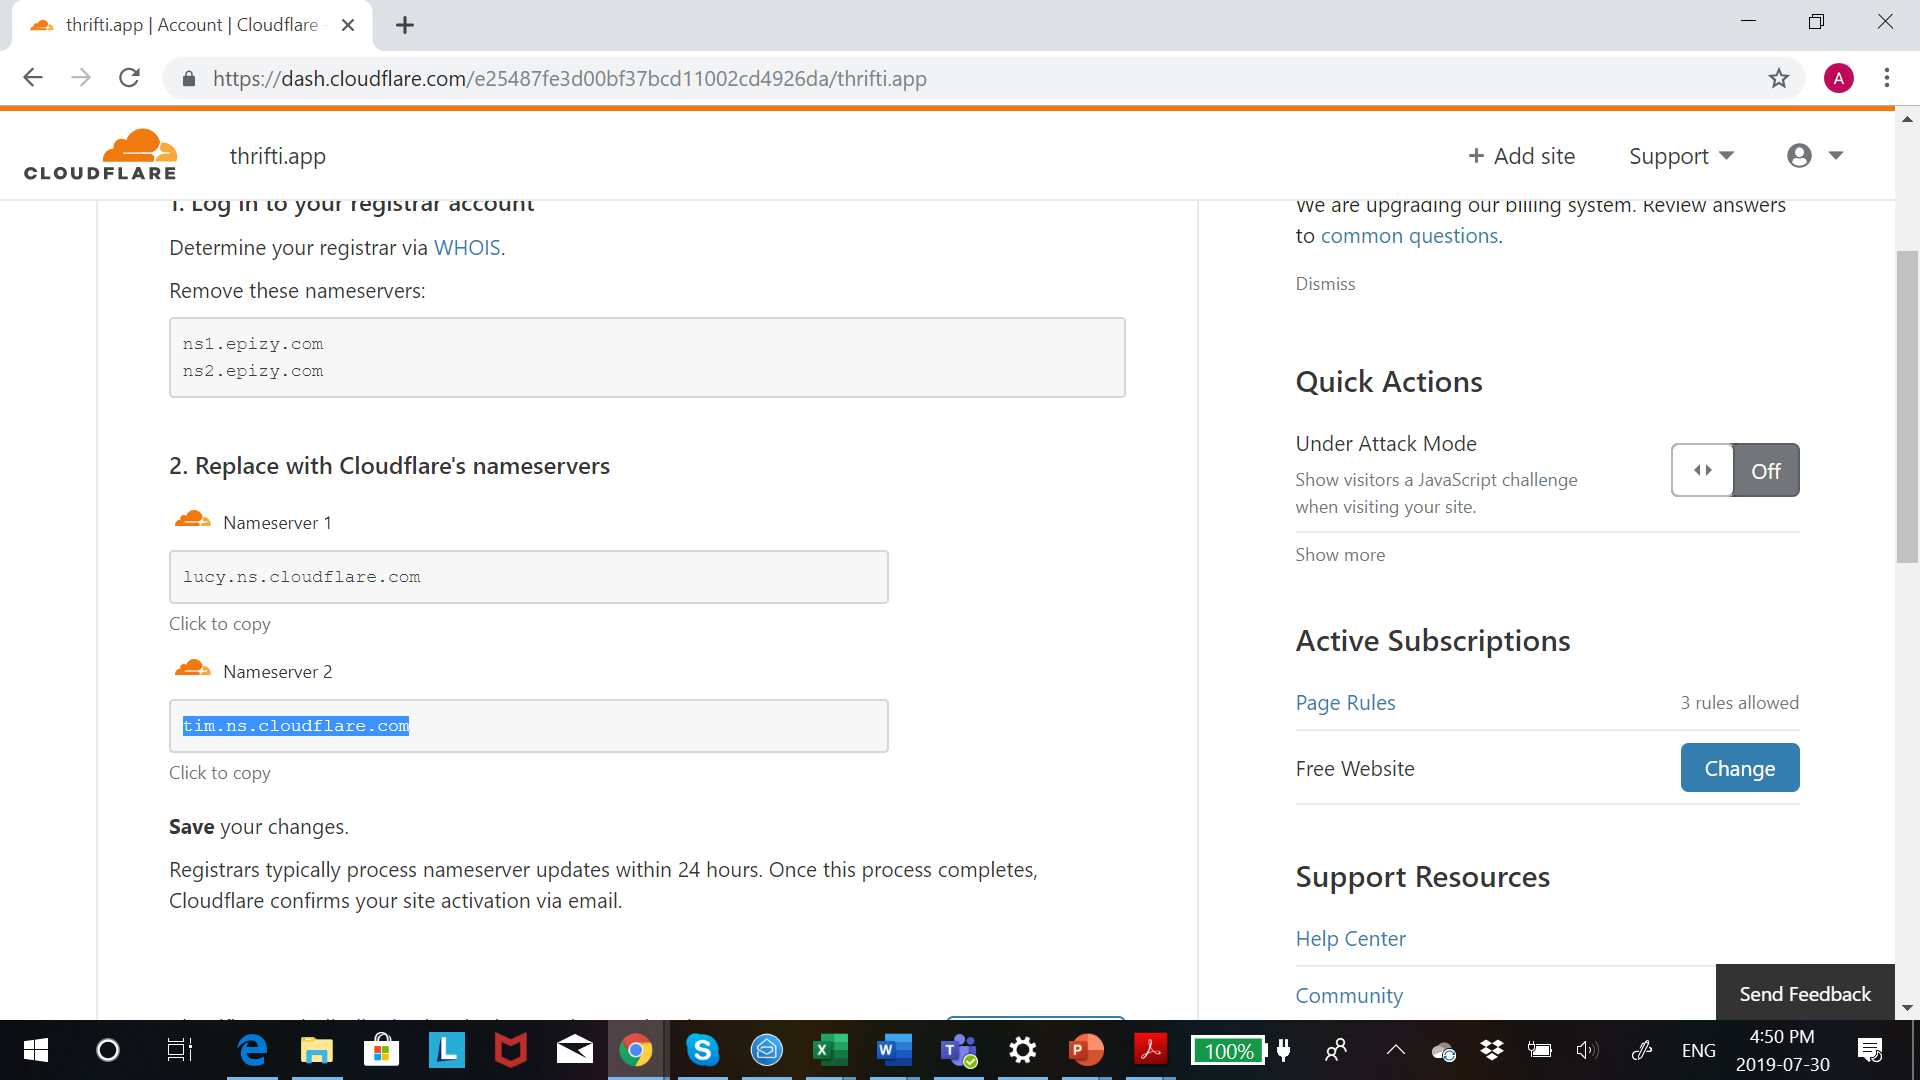Click Change for Free Website plan
Viewport: 1920px width, 1080px height.
click(1739, 768)
